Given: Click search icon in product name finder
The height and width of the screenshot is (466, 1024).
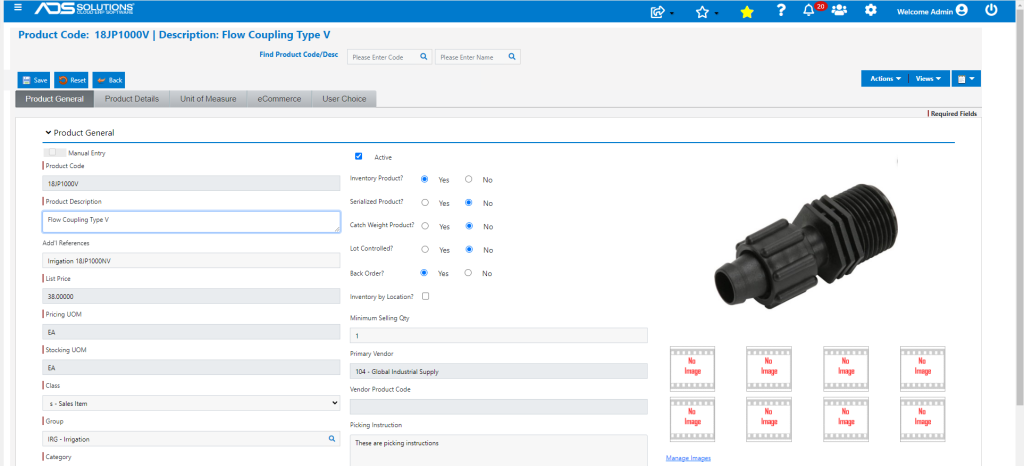Looking at the screenshot, I should coord(512,57).
